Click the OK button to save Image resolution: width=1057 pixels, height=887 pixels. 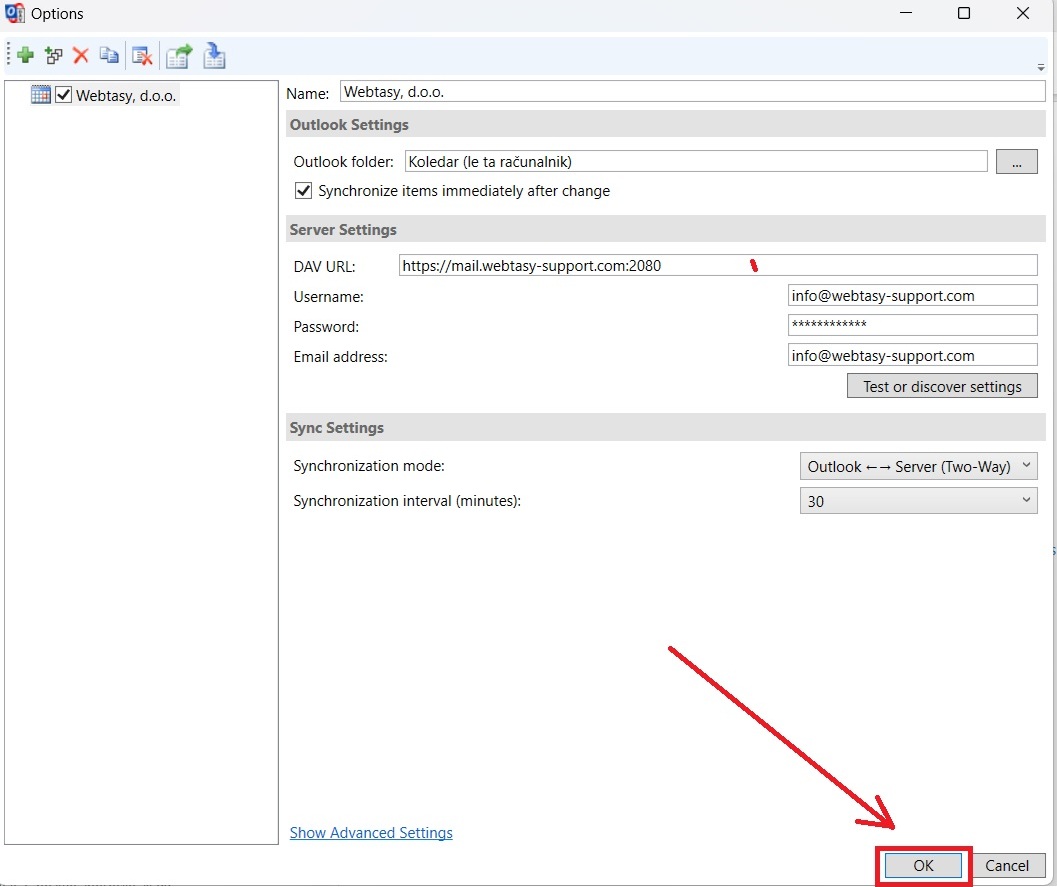pos(923,866)
